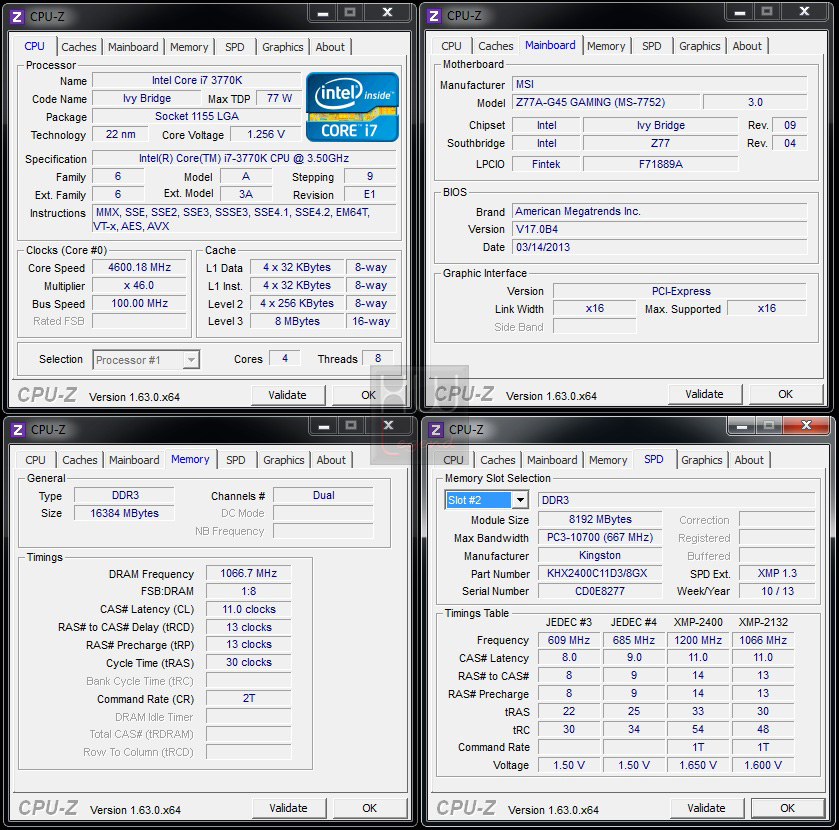Click the XMP-2400 voltage "1.650 V"

click(x=698, y=765)
